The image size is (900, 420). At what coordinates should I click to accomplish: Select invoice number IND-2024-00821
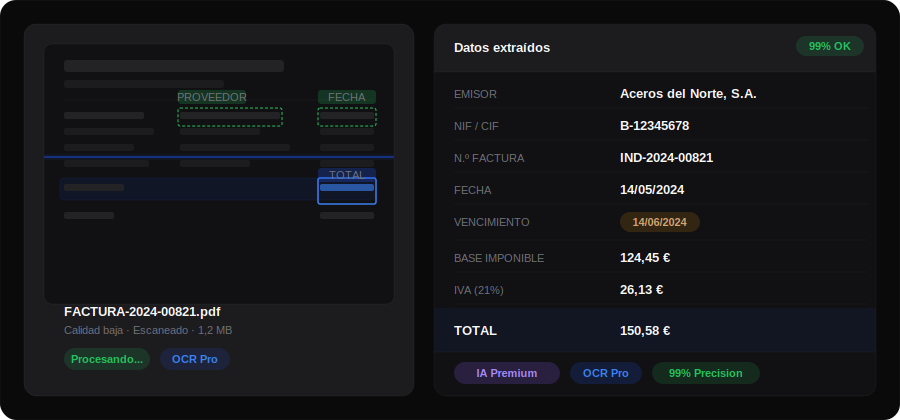coord(666,158)
